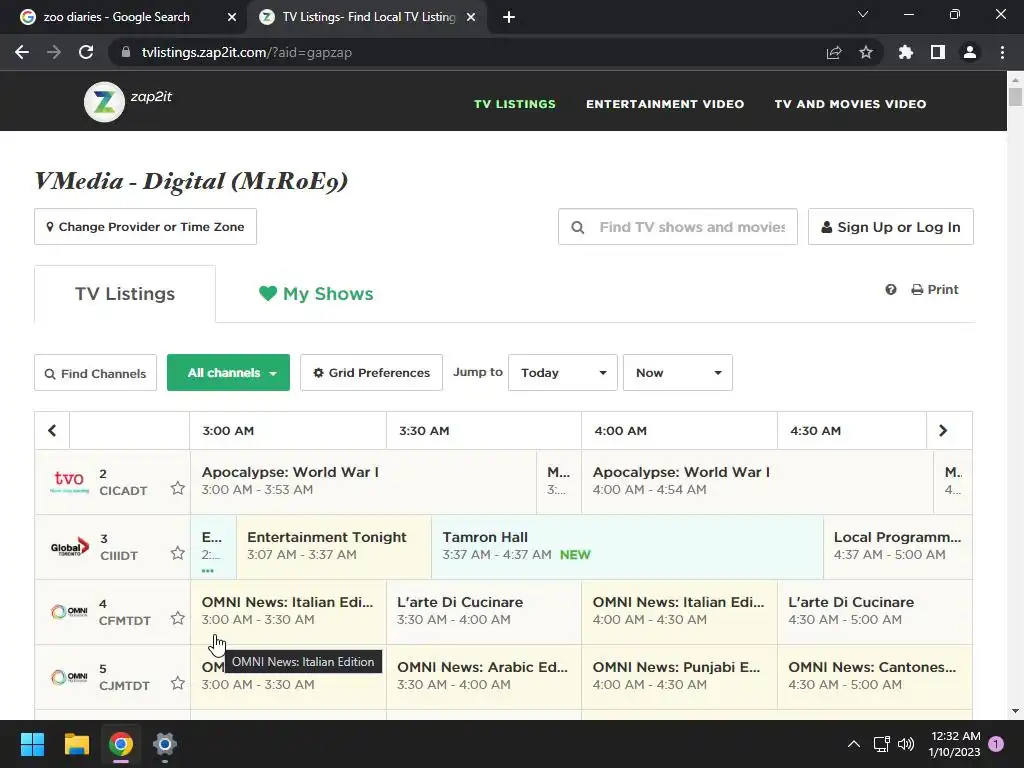Open a new browser tab

[x=509, y=18]
